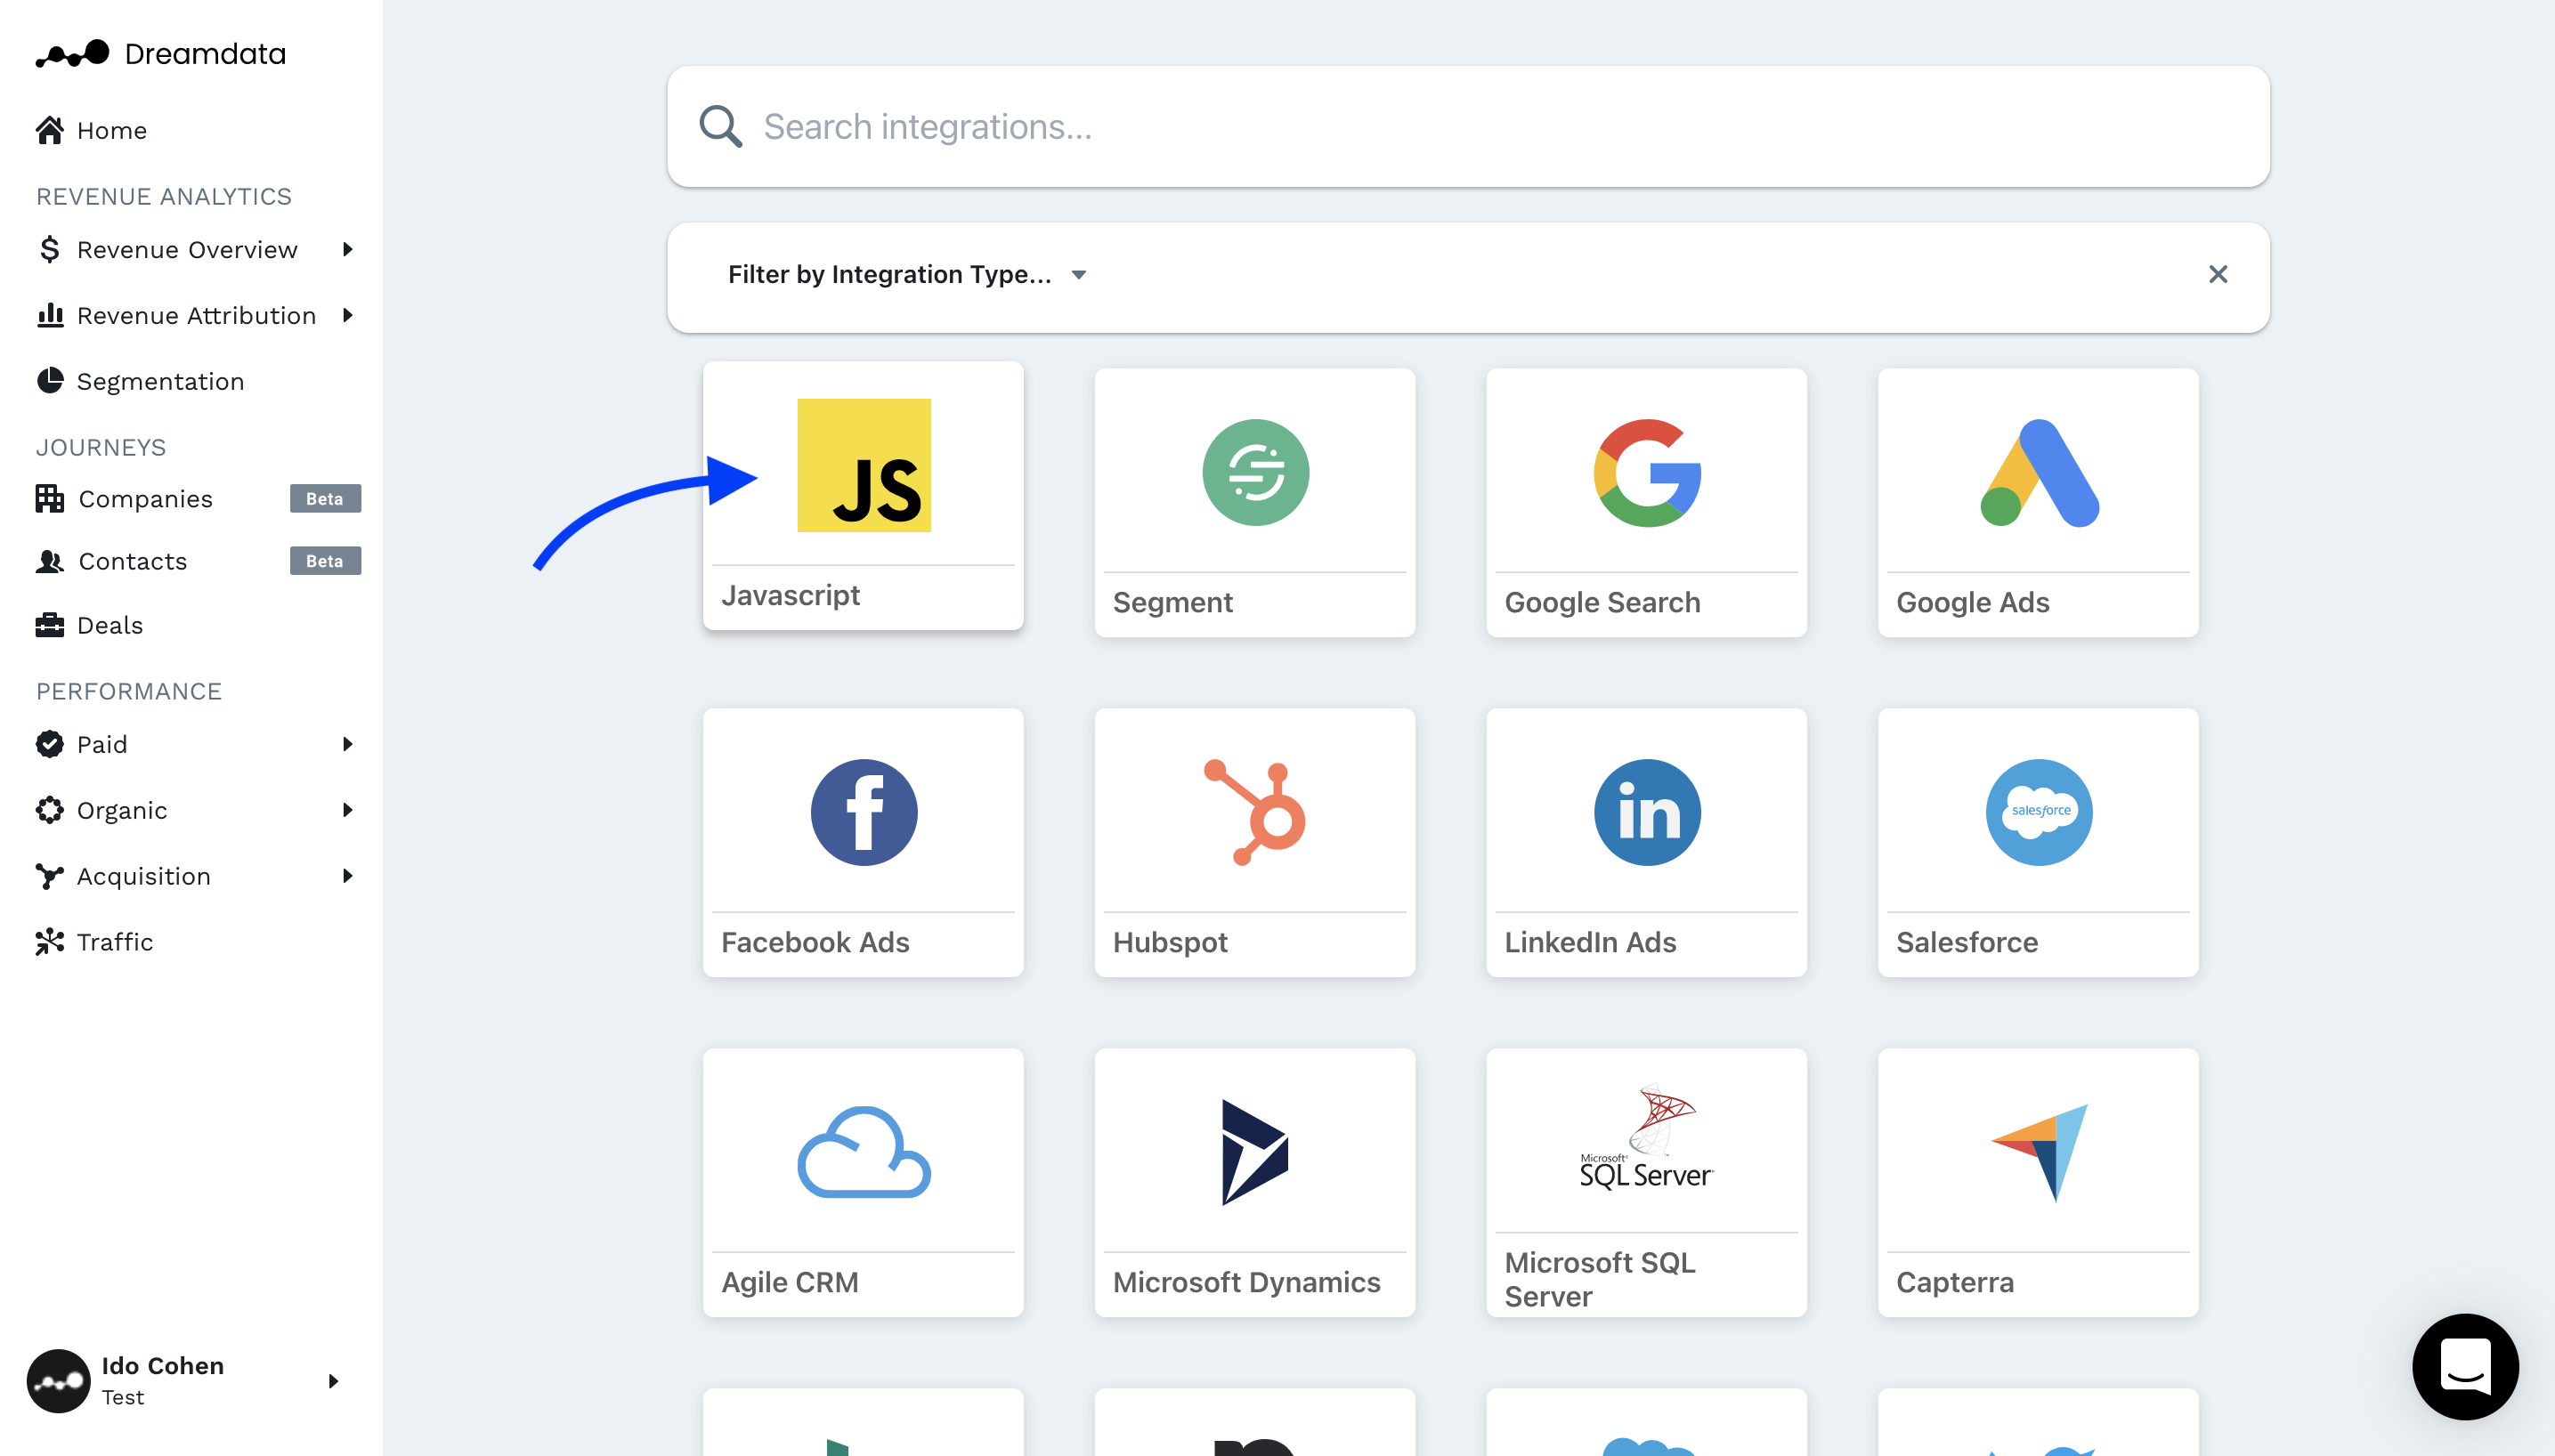The width and height of the screenshot is (2555, 1456).
Task: Expand the Acquisition submenu arrow
Action: point(348,876)
